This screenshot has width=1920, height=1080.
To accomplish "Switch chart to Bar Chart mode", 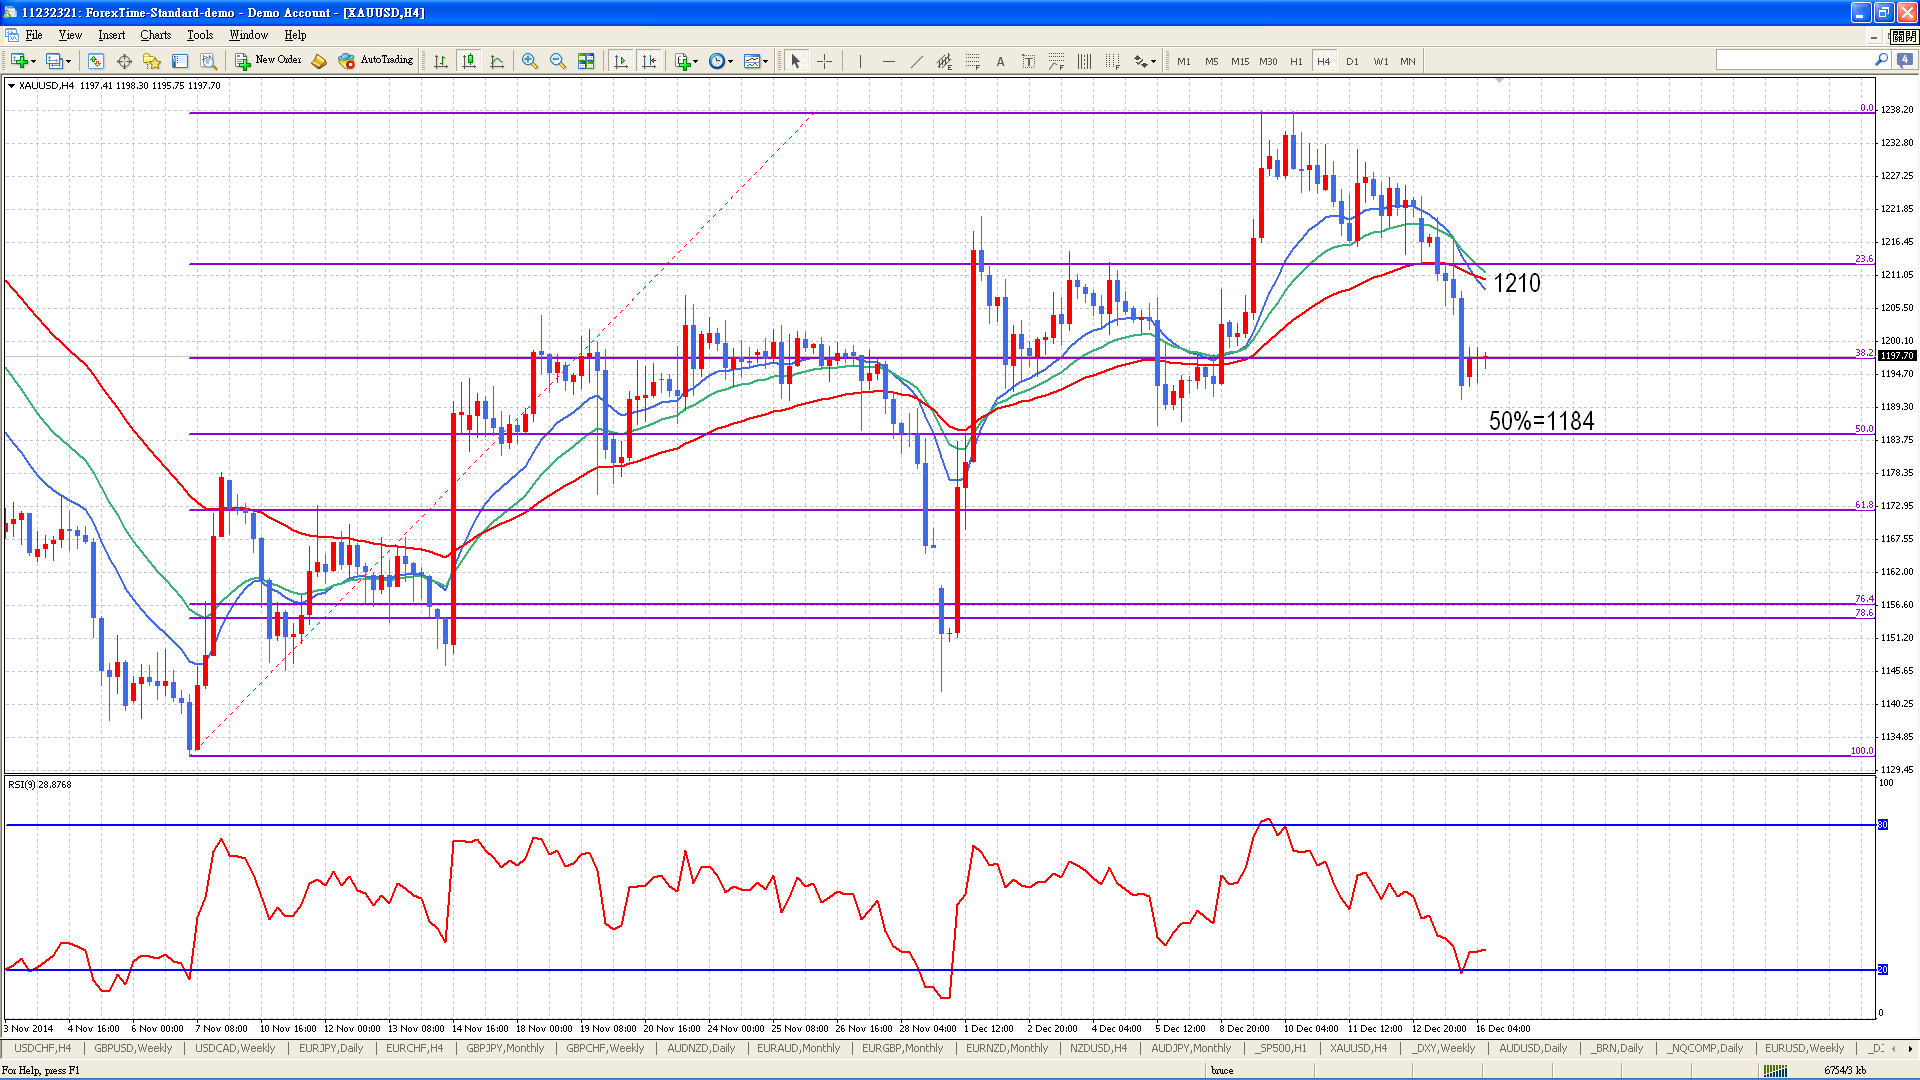I will pos(441,61).
